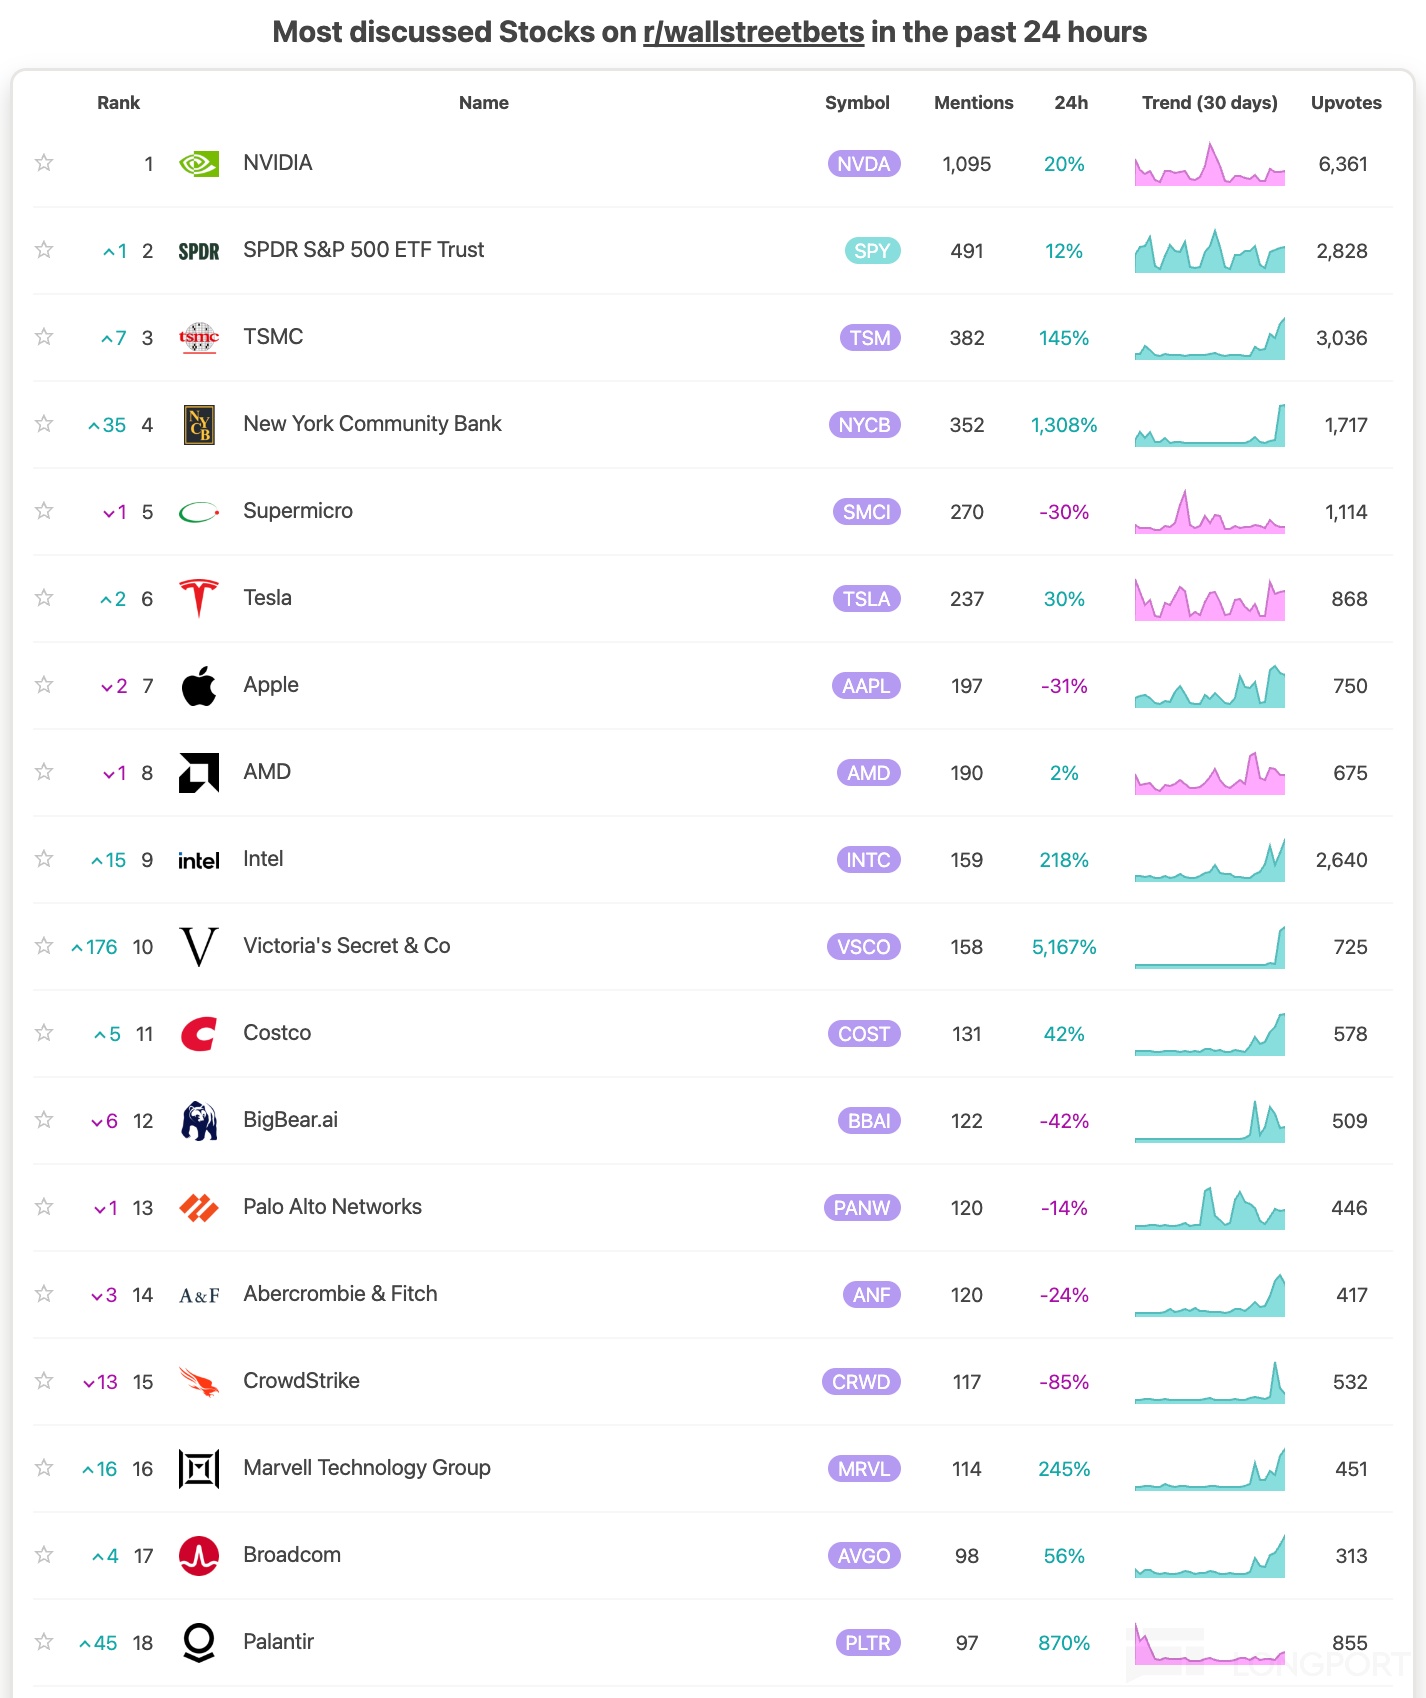The width and height of the screenshot is (1426, 1698).
Task: Click the Costco logo icon
Action: point(198,1034)
